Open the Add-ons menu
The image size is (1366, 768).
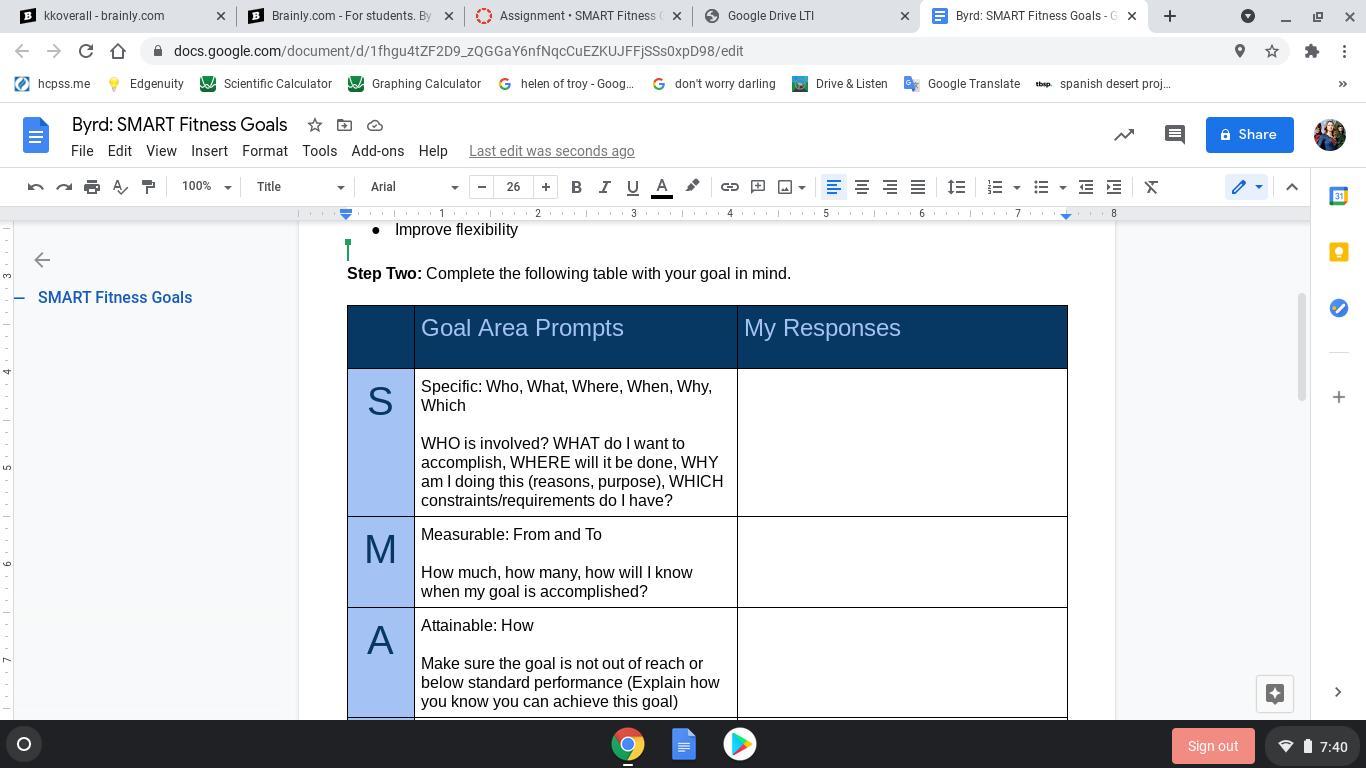pos(378,151)
